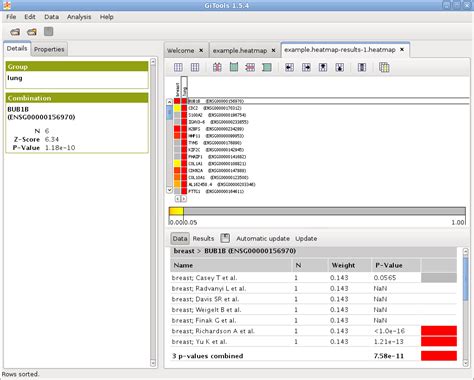
Task: Click the first grid selection icon in heatmap toolbar
Action: click(178, 68)
